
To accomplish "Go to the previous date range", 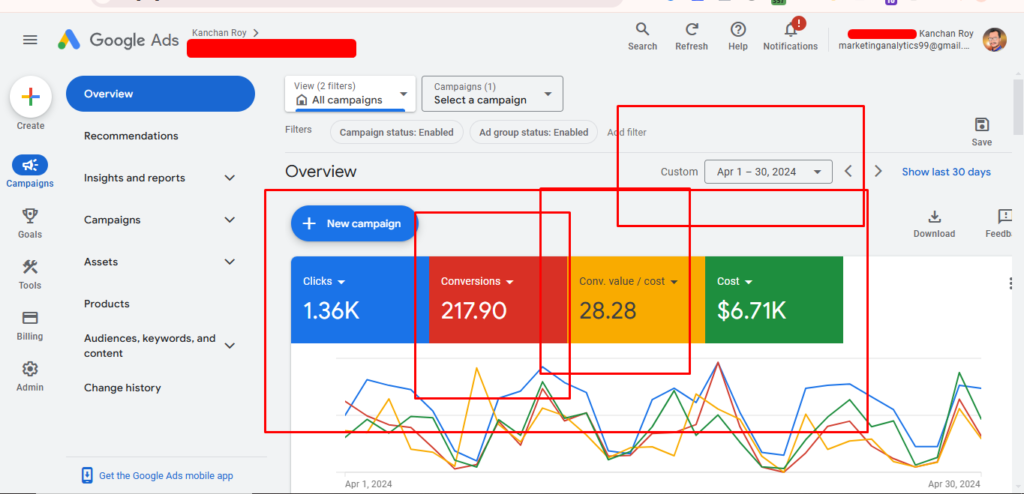I will 848,171.
